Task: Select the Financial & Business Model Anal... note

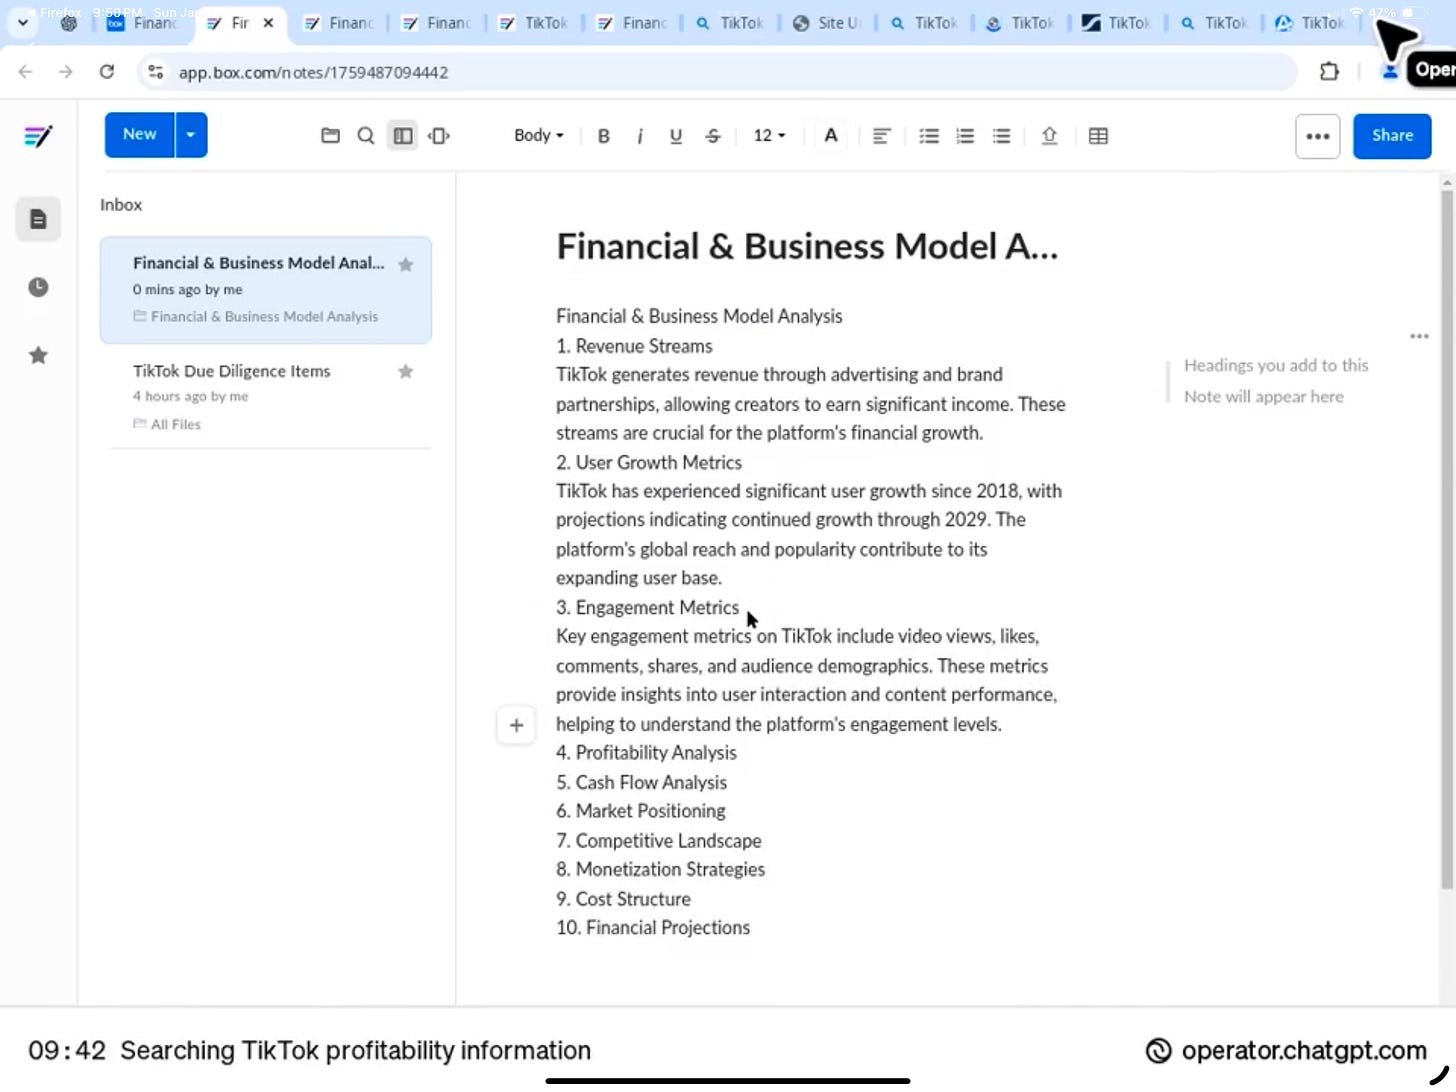Action: 266,290
